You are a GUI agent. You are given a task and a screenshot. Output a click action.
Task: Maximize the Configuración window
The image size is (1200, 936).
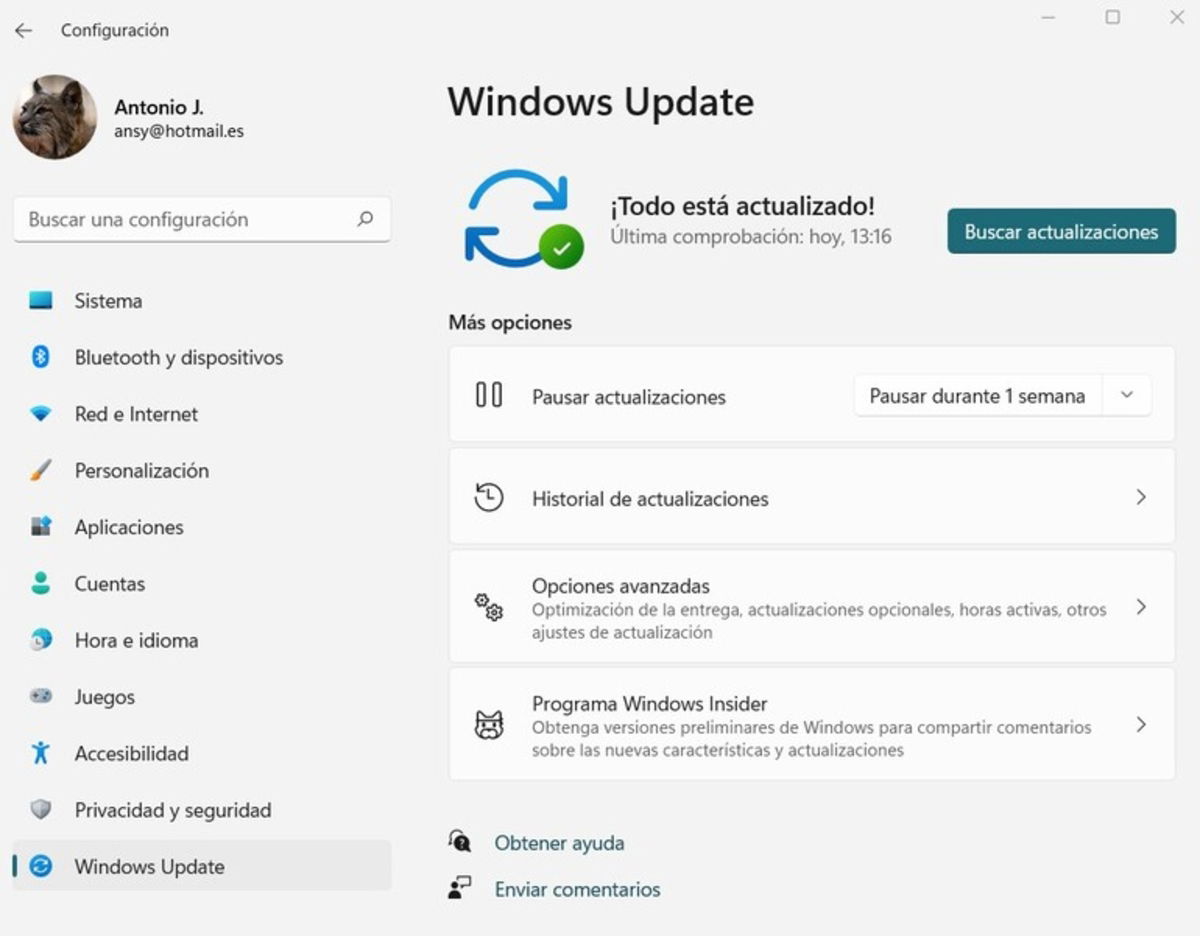1112,17
